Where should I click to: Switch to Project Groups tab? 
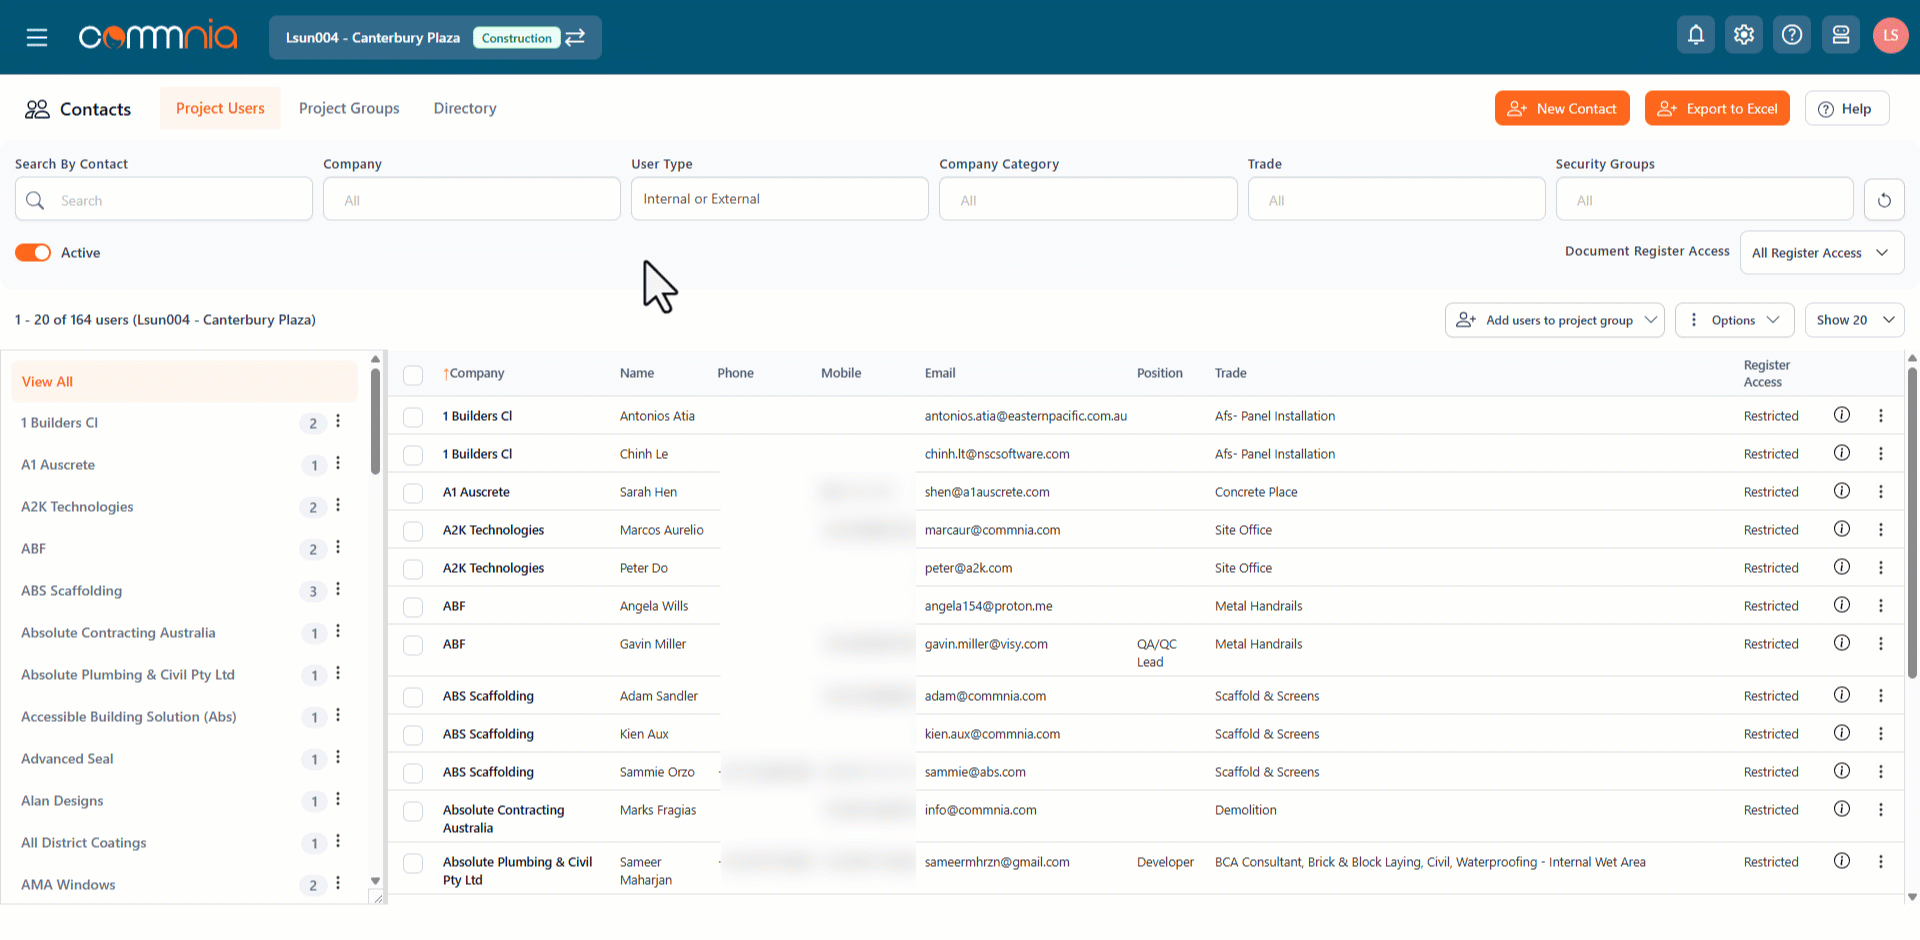(x=349, y=108)
